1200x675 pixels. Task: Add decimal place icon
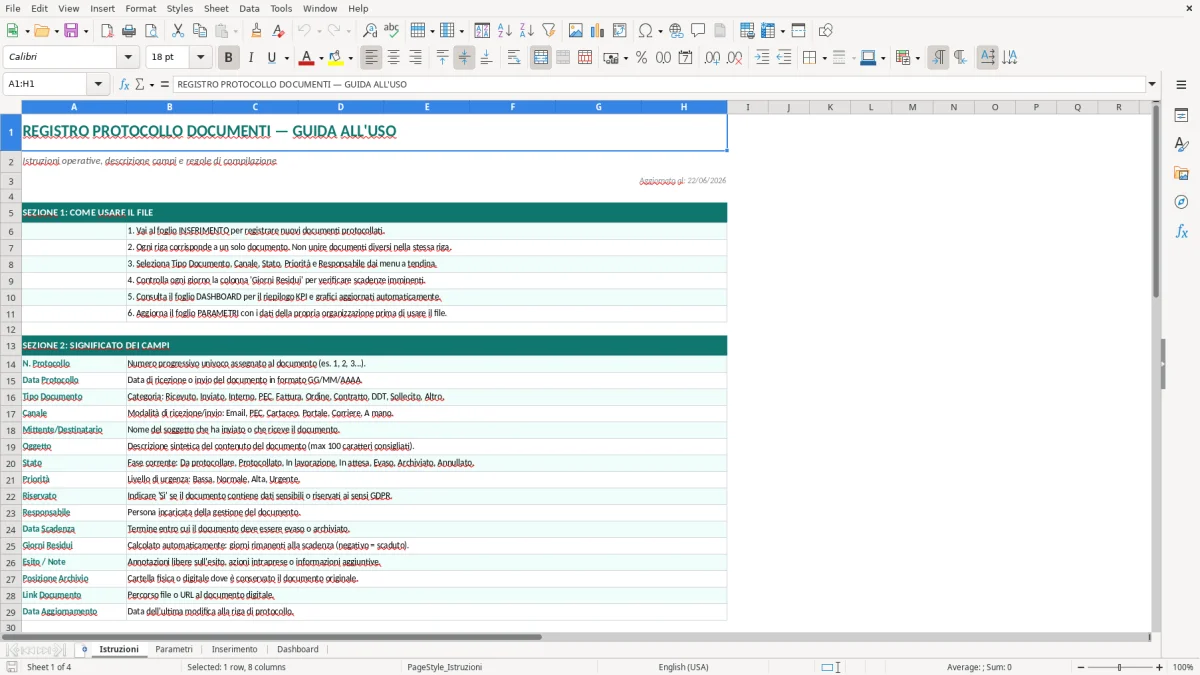tap(712, 58)
